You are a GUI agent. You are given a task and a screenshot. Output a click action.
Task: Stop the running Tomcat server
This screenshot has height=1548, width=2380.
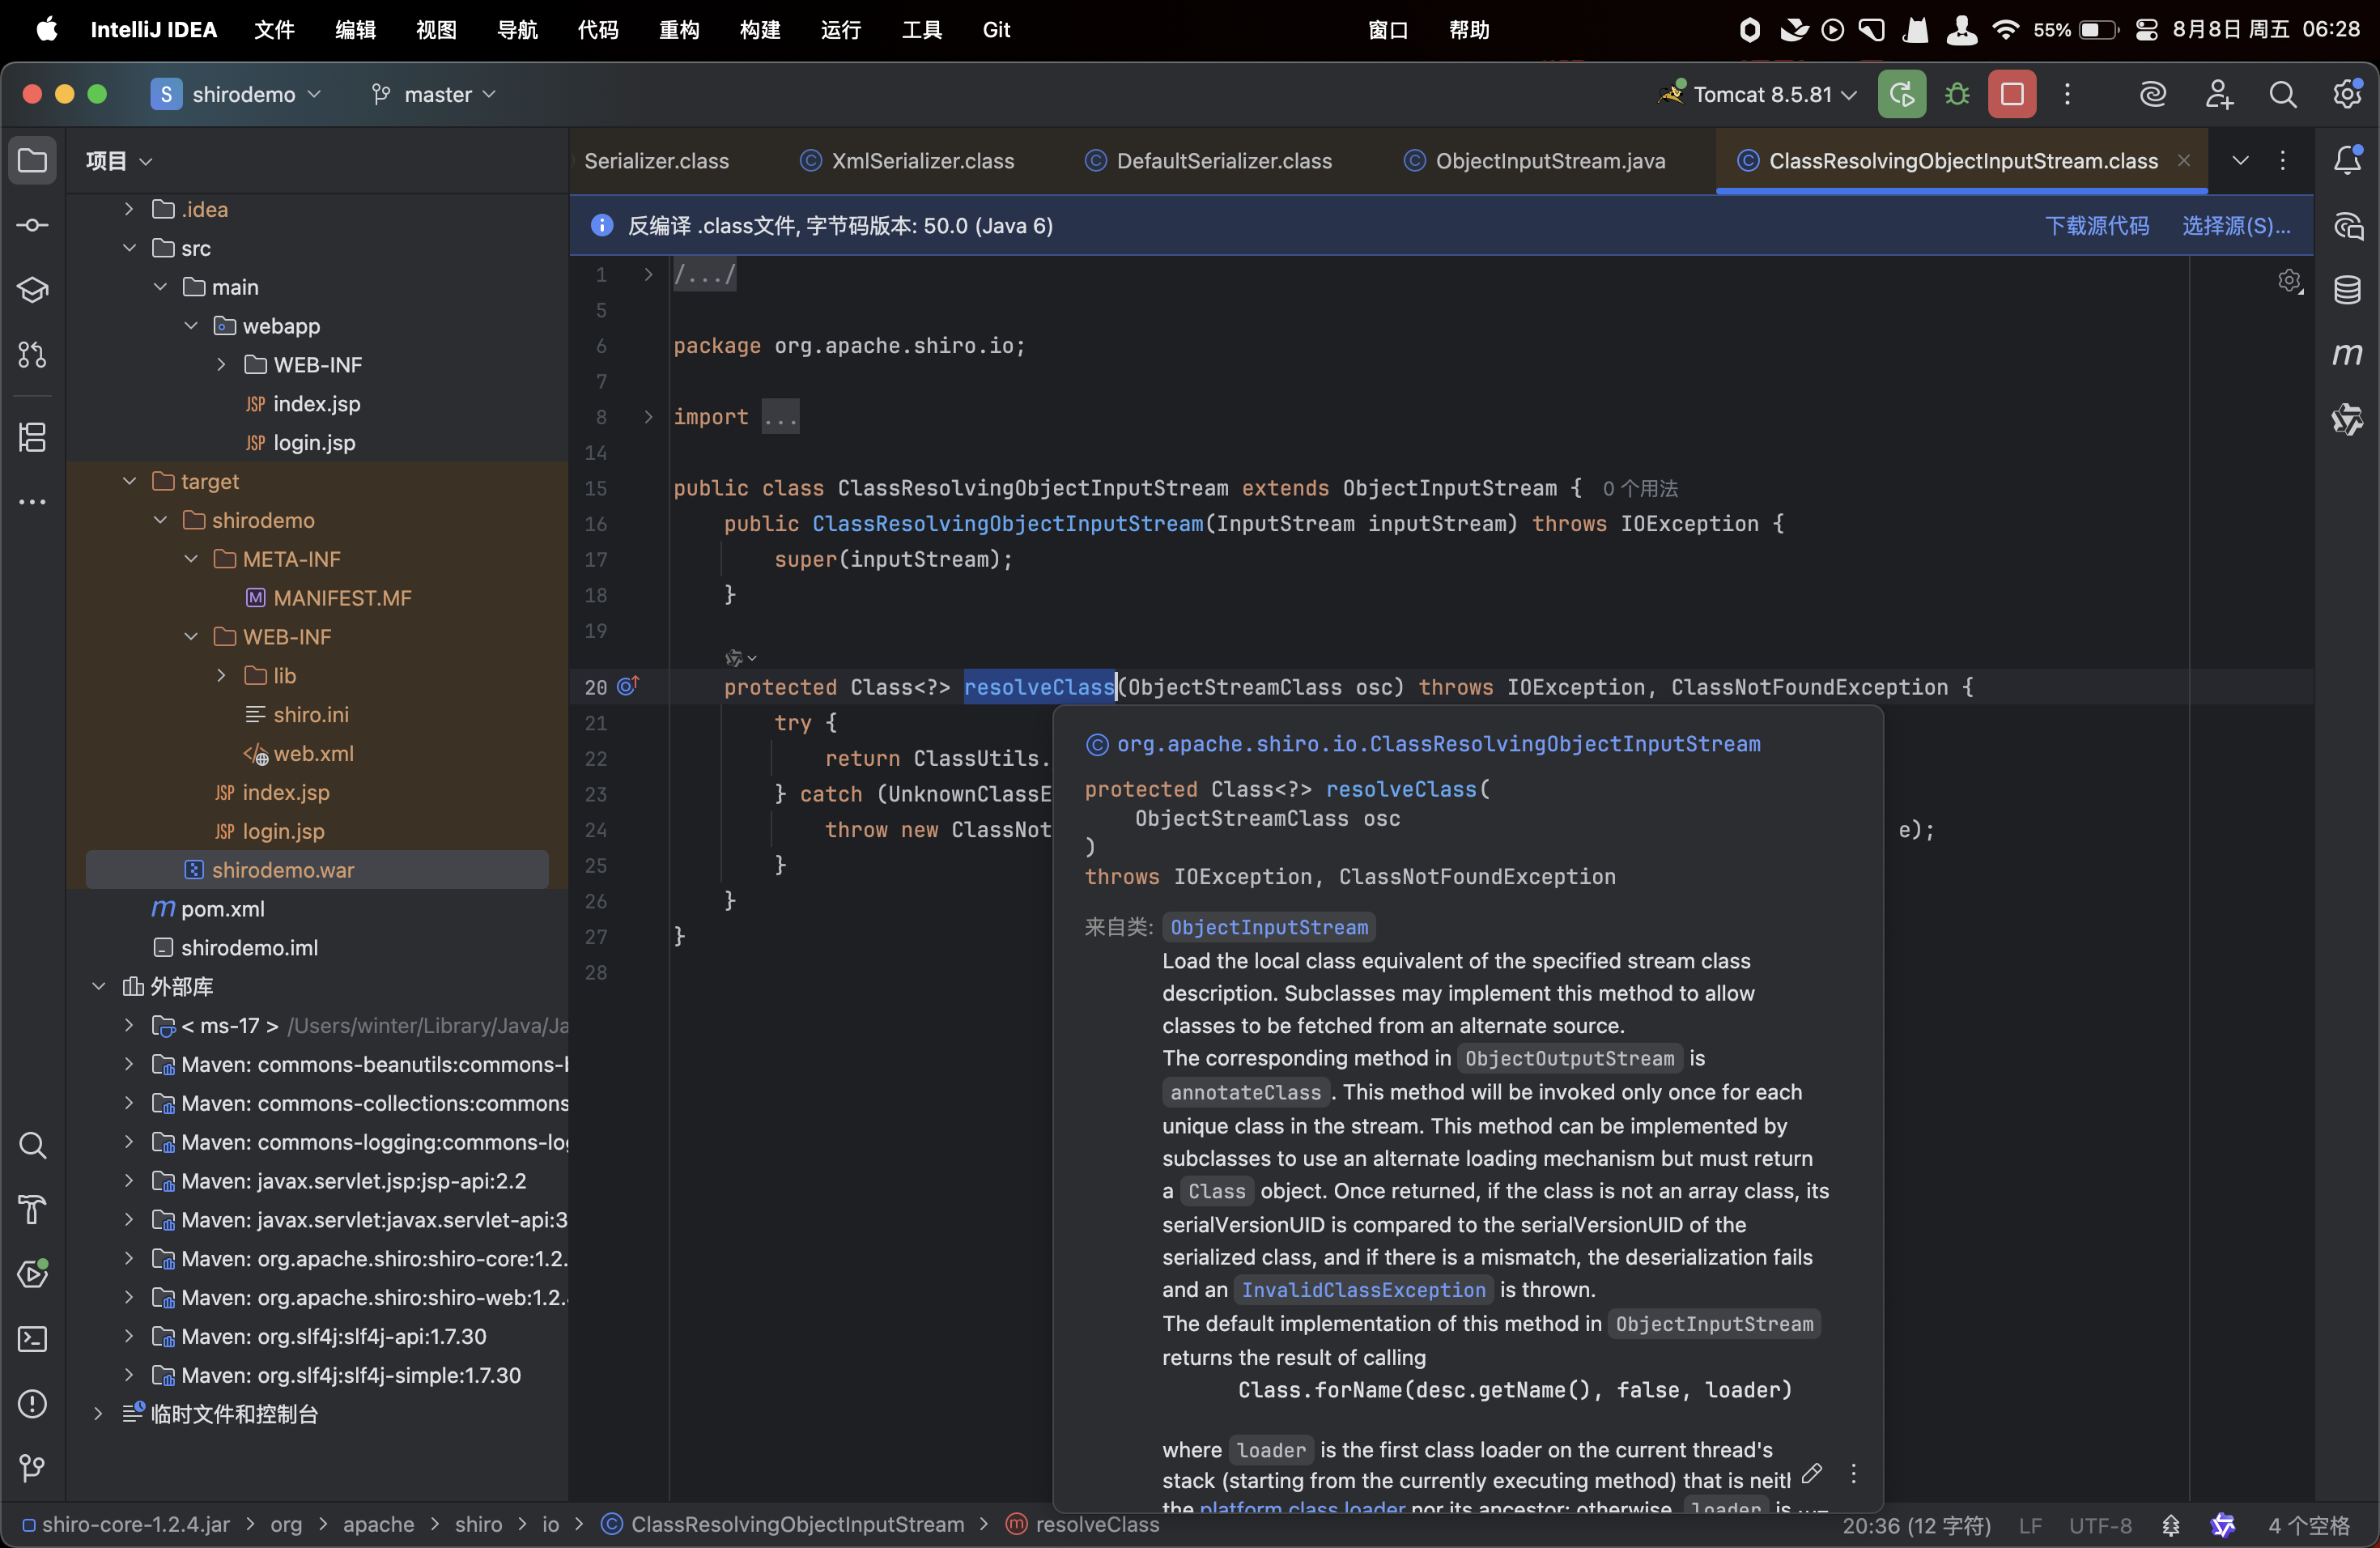click(x=2012, y=95)
